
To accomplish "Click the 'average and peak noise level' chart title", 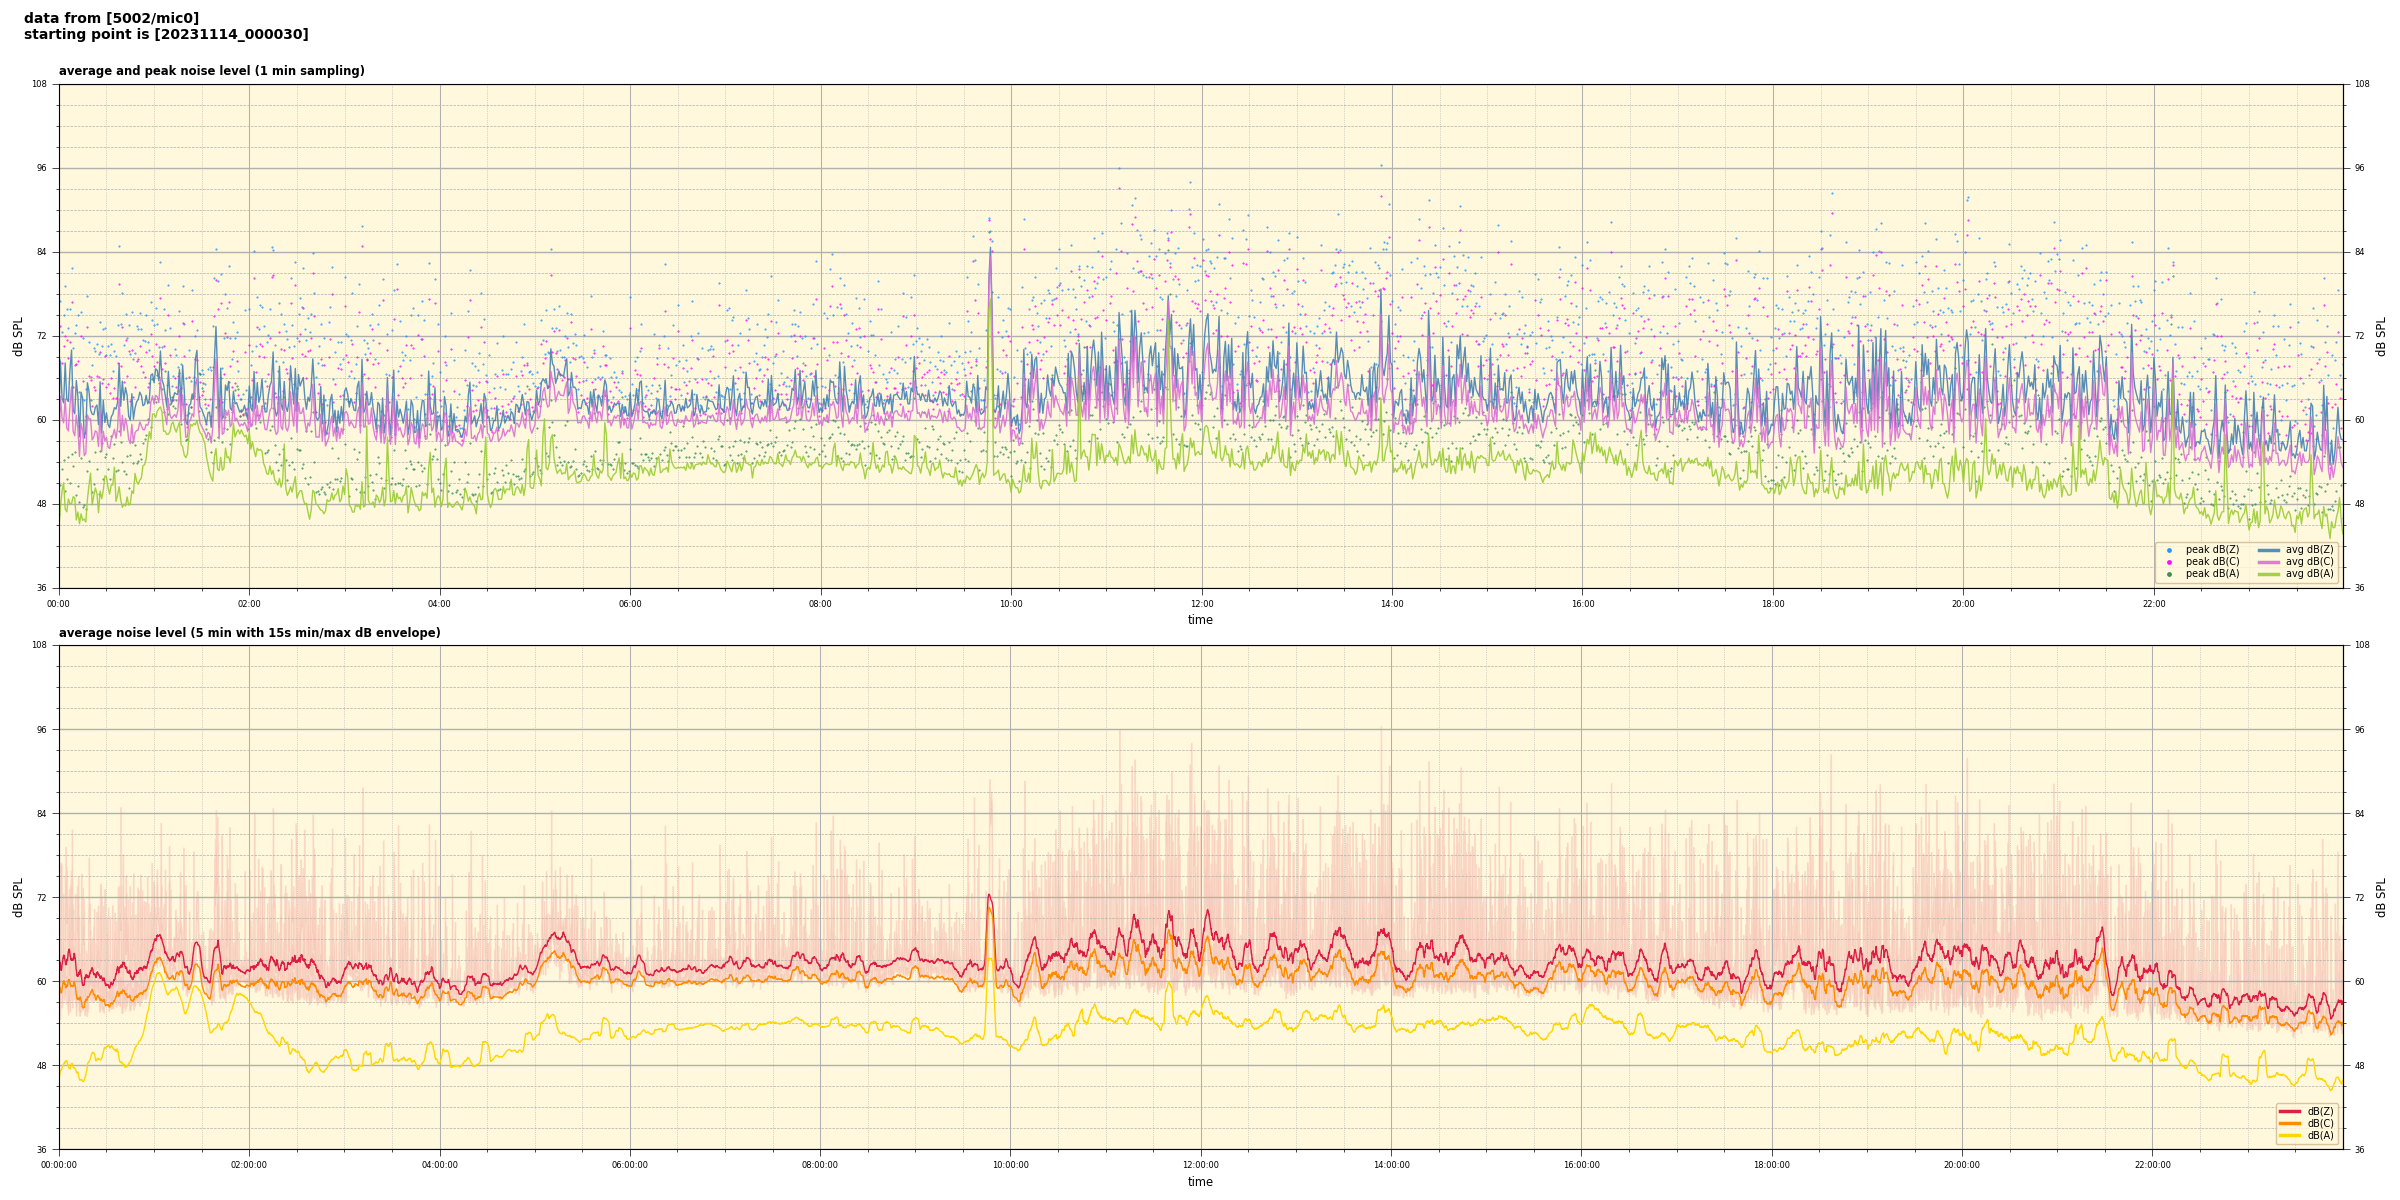I will tap(211, 71).
